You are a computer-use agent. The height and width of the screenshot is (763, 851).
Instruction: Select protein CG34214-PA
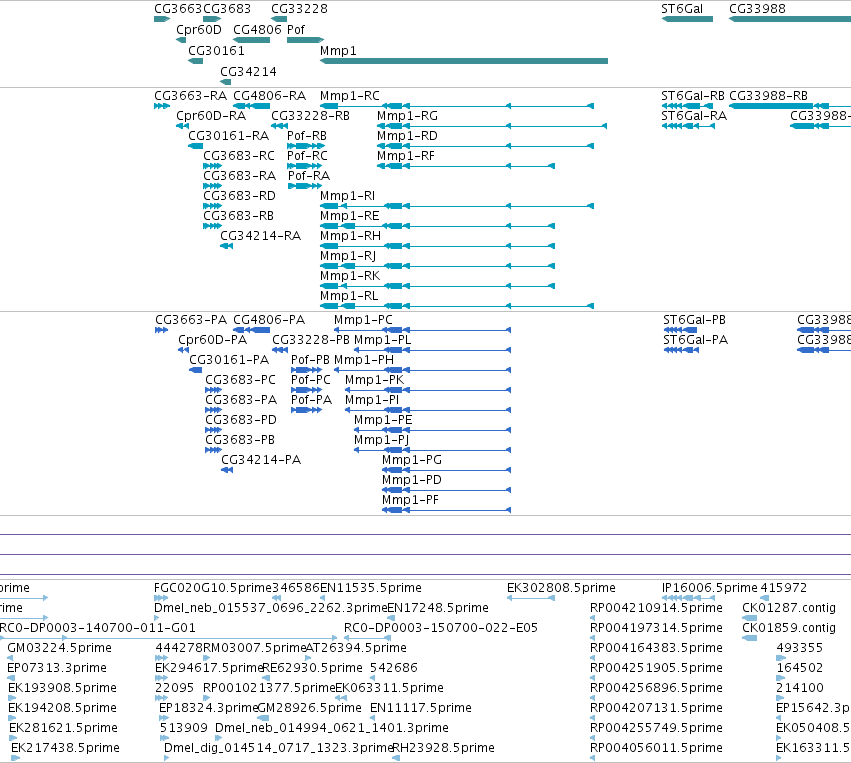[261, 460]
